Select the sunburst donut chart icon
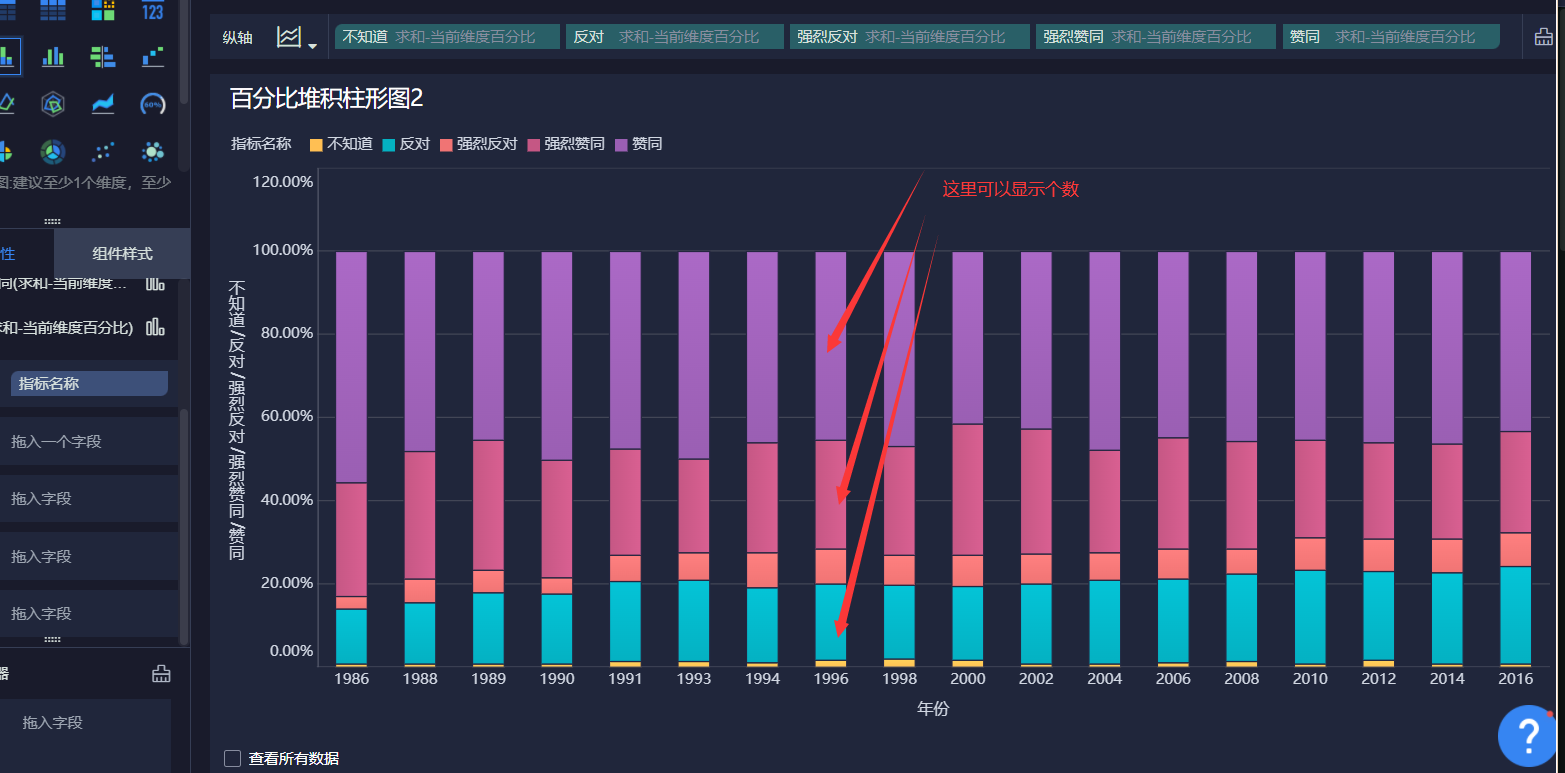Viewport: 1565px width, 773px height. (53, 151)
